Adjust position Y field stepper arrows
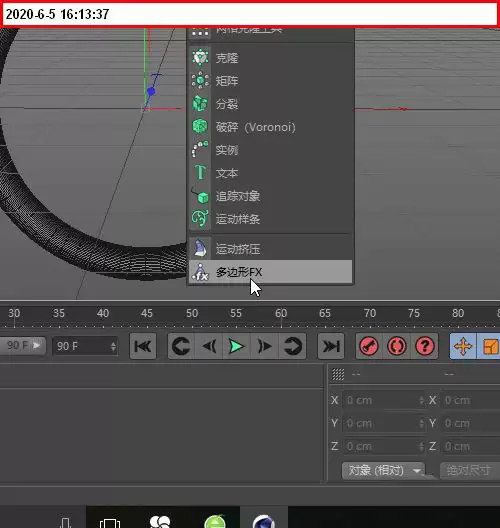The height and width of the screenshot is (528, 500). 421,423
